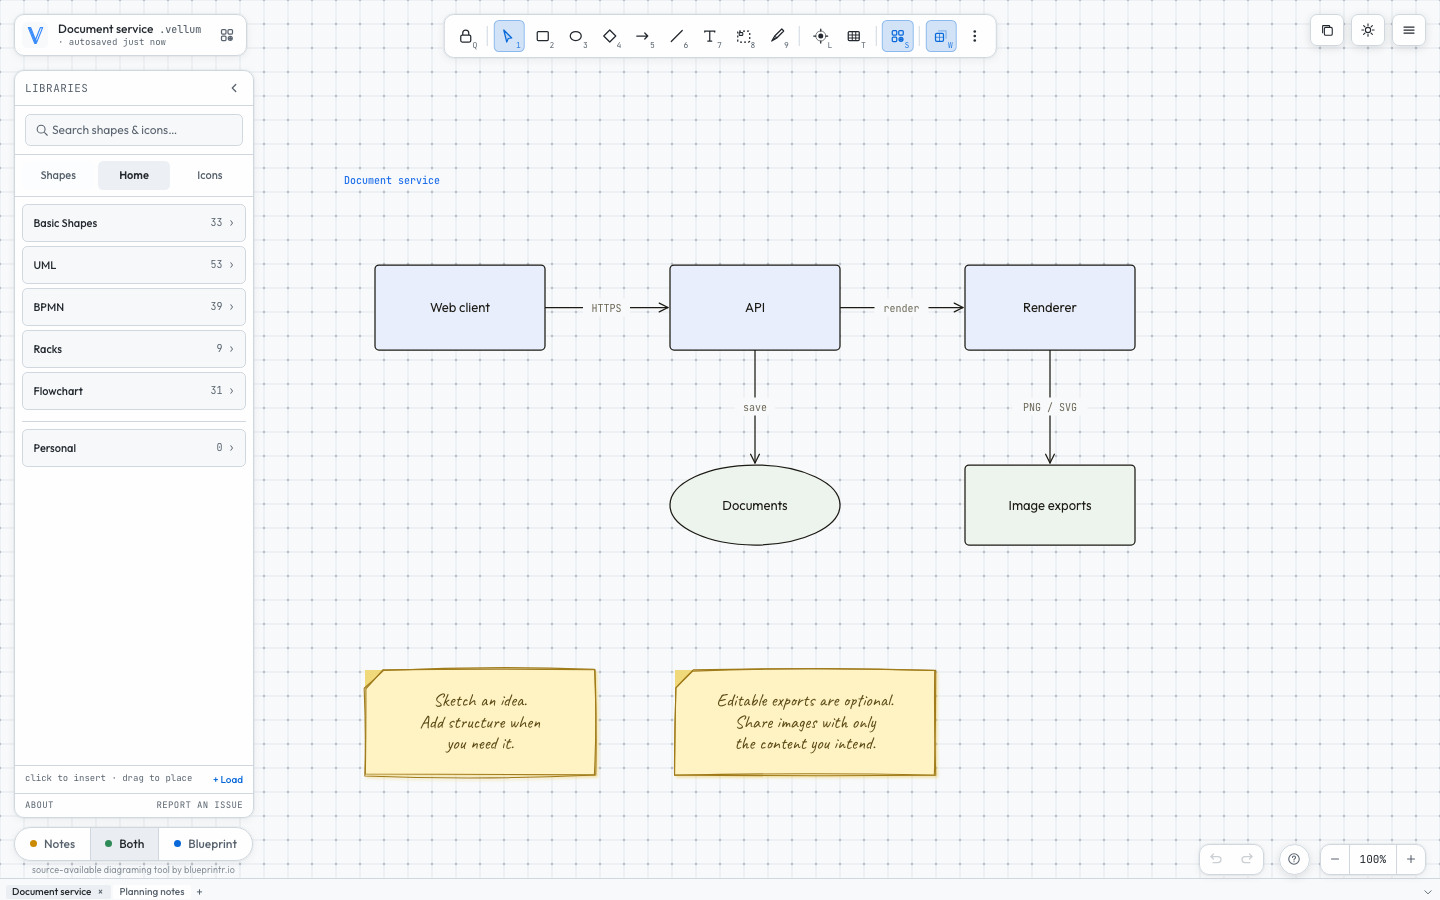This screenshot has width=1440, height=900.
Task: Select the frame selection tool
Action: tap(744, 36)
